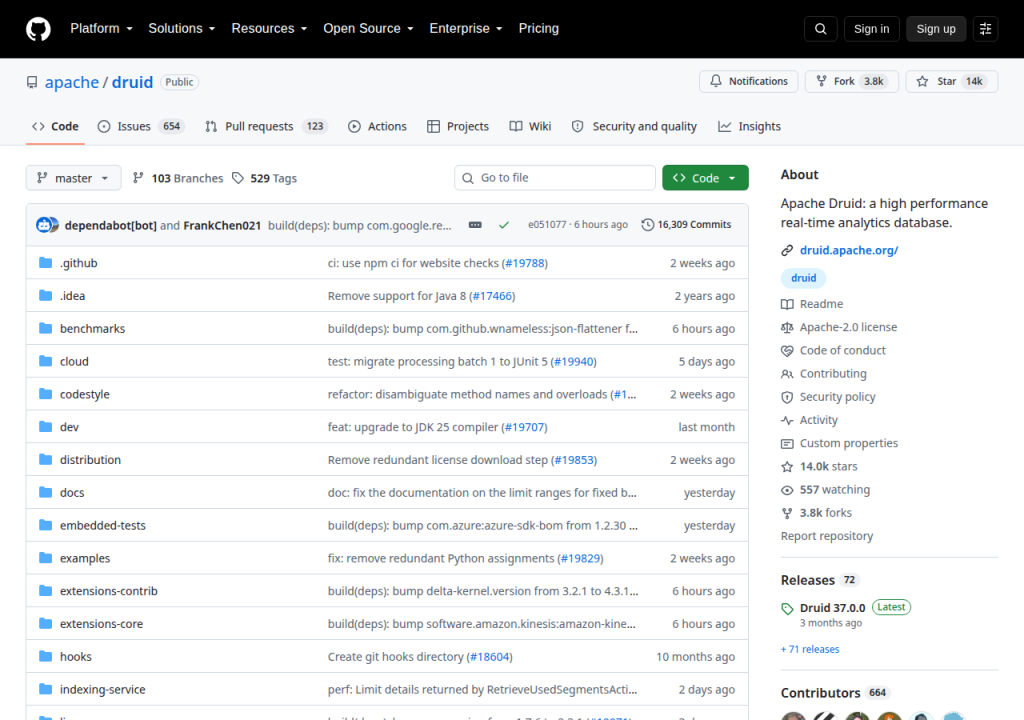Open appearance settings icon in header
The width and height of the screenshot is (1024, 720).
[985, 29]
